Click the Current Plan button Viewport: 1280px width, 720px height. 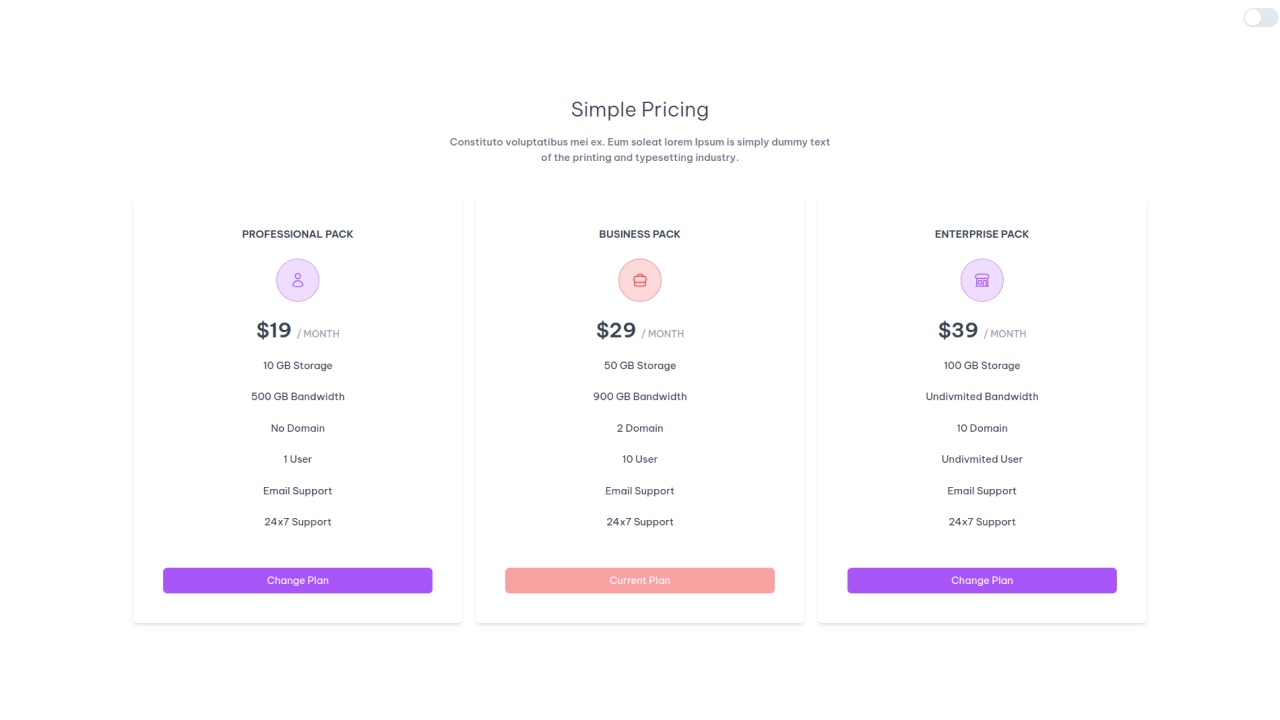pyautogui.click(x=639, y=580)
